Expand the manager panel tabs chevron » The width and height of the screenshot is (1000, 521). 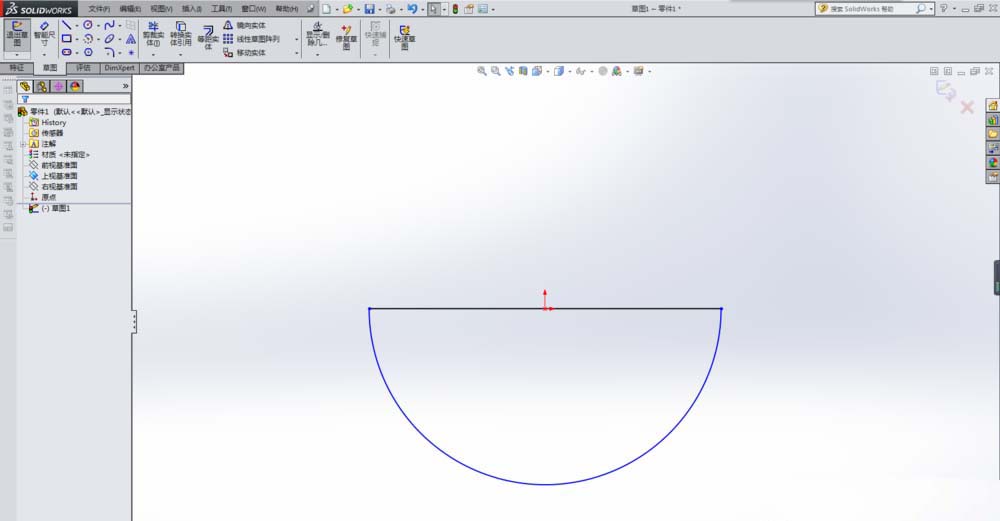[125, 85]
